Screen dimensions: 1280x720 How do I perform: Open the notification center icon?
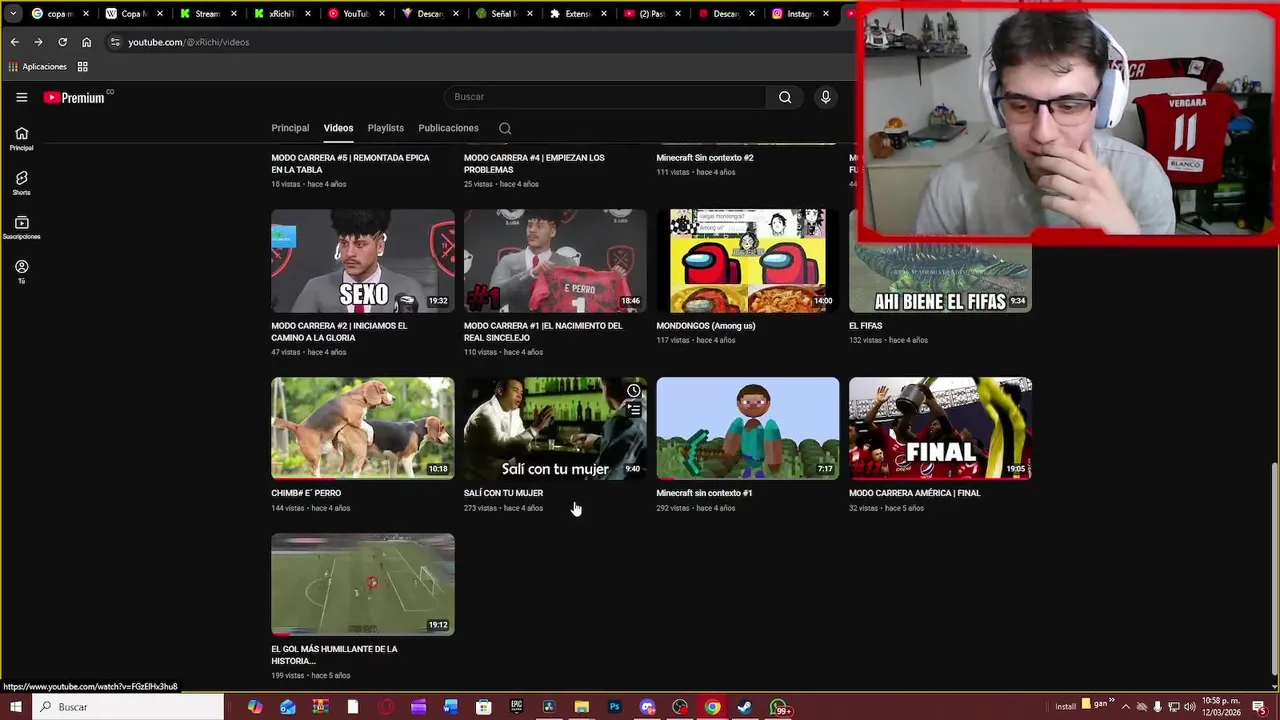click(1259, 707)
